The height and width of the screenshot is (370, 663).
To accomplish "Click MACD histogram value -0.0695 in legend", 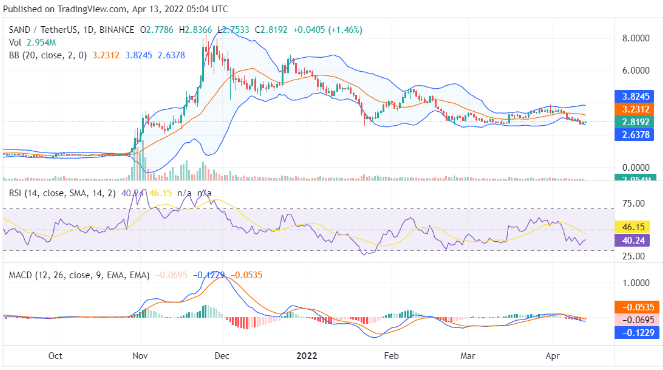I will [x=171, y=275].
